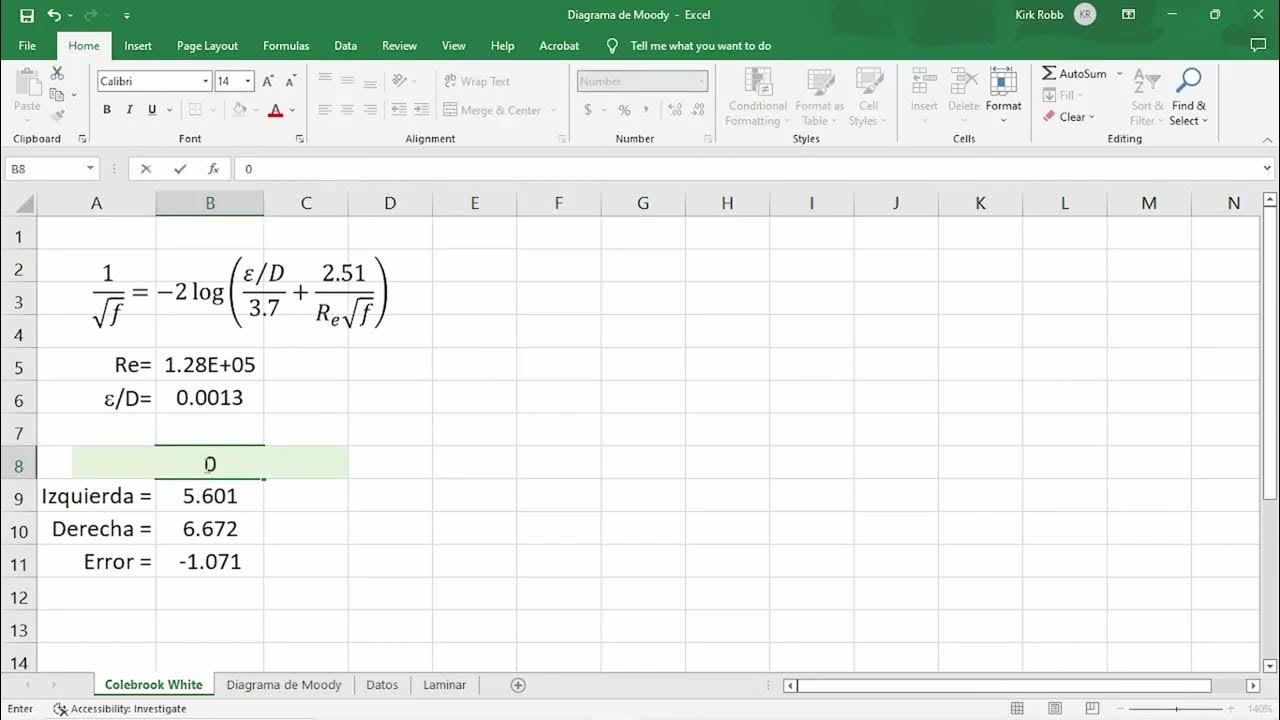The image size is (1280, 720).
Task: Switch to the Page Layout ribbon tab
Action: (x=207, y=46)
